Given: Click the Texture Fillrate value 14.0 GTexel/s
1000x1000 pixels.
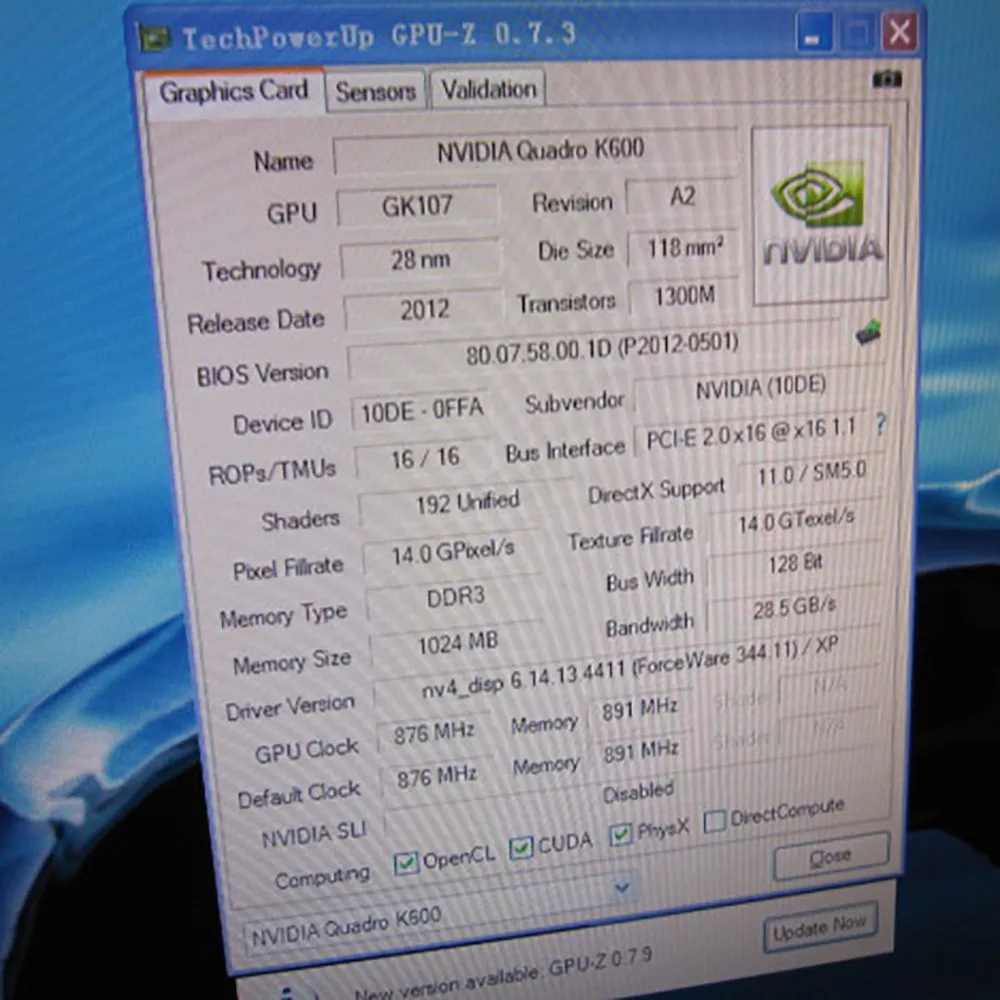Looking at the screenshot, I should pos(796,522).
